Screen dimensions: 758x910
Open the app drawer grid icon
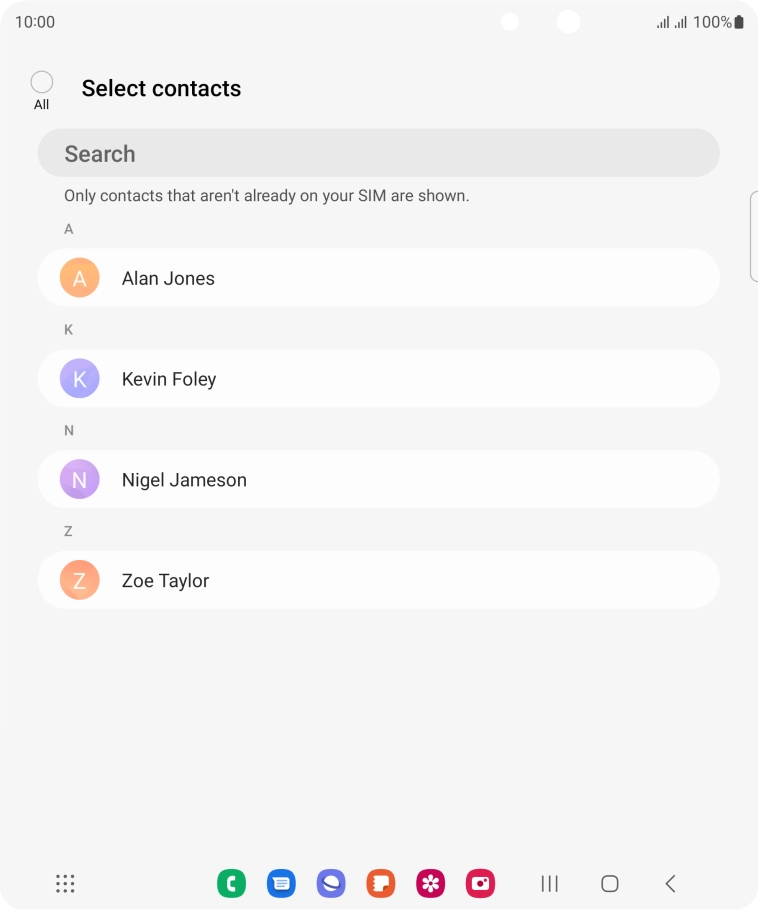click(65, 883)
